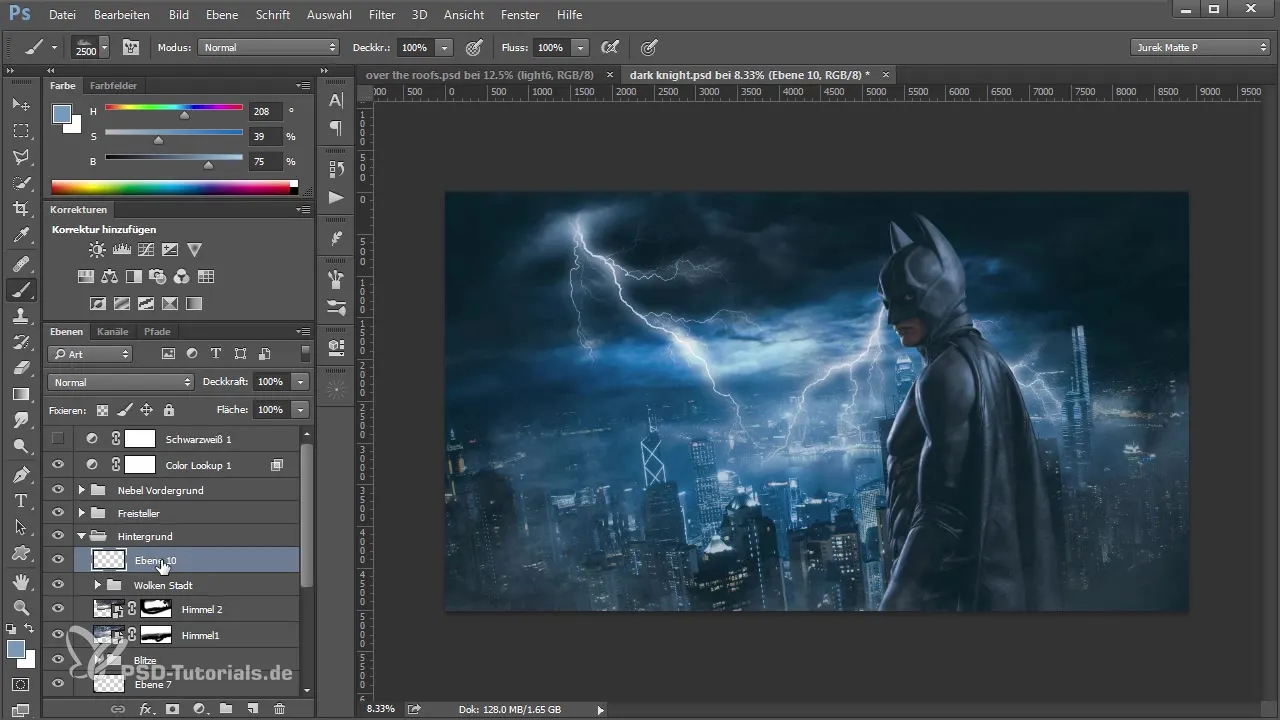Screen dimensions: 1280x720
Task: Open the Deckkr. opacity dropdown arrow
Action: (445, 47)
